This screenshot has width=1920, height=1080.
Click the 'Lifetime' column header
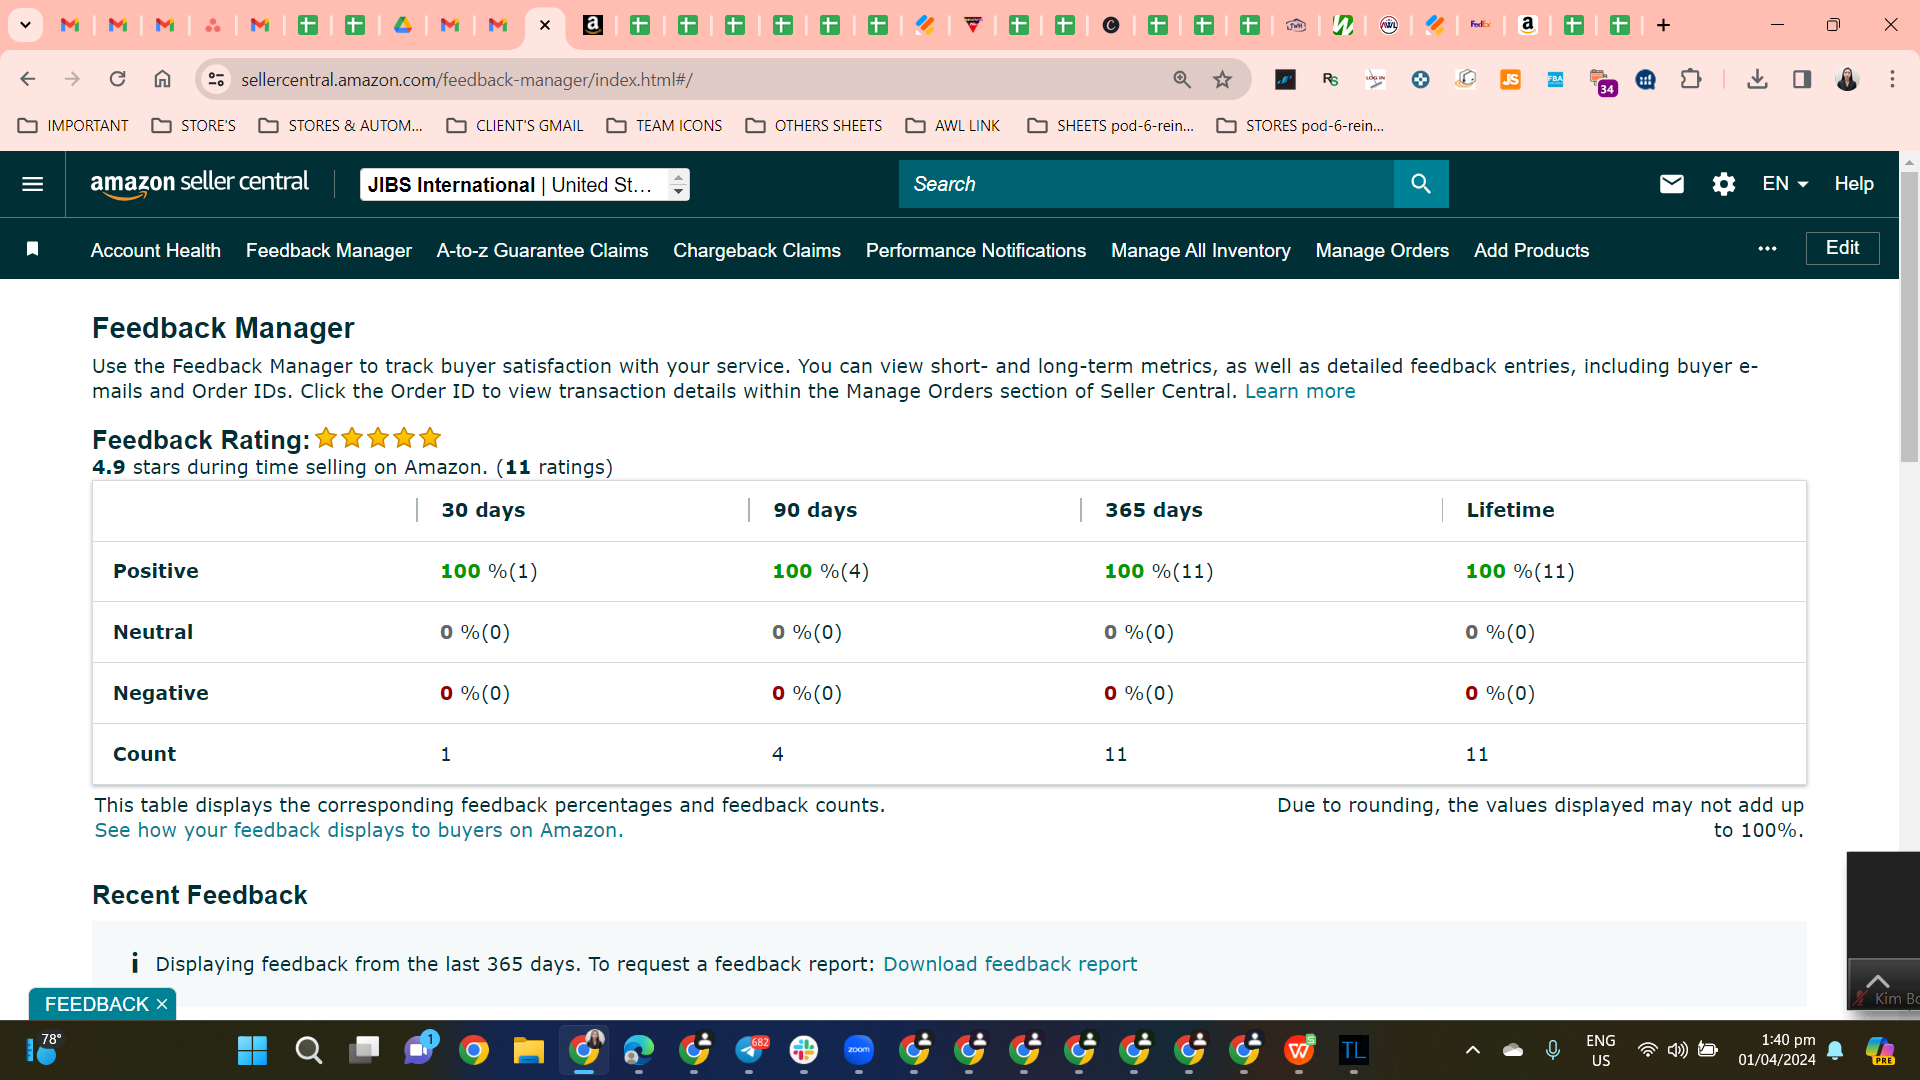click(1510, 510)
